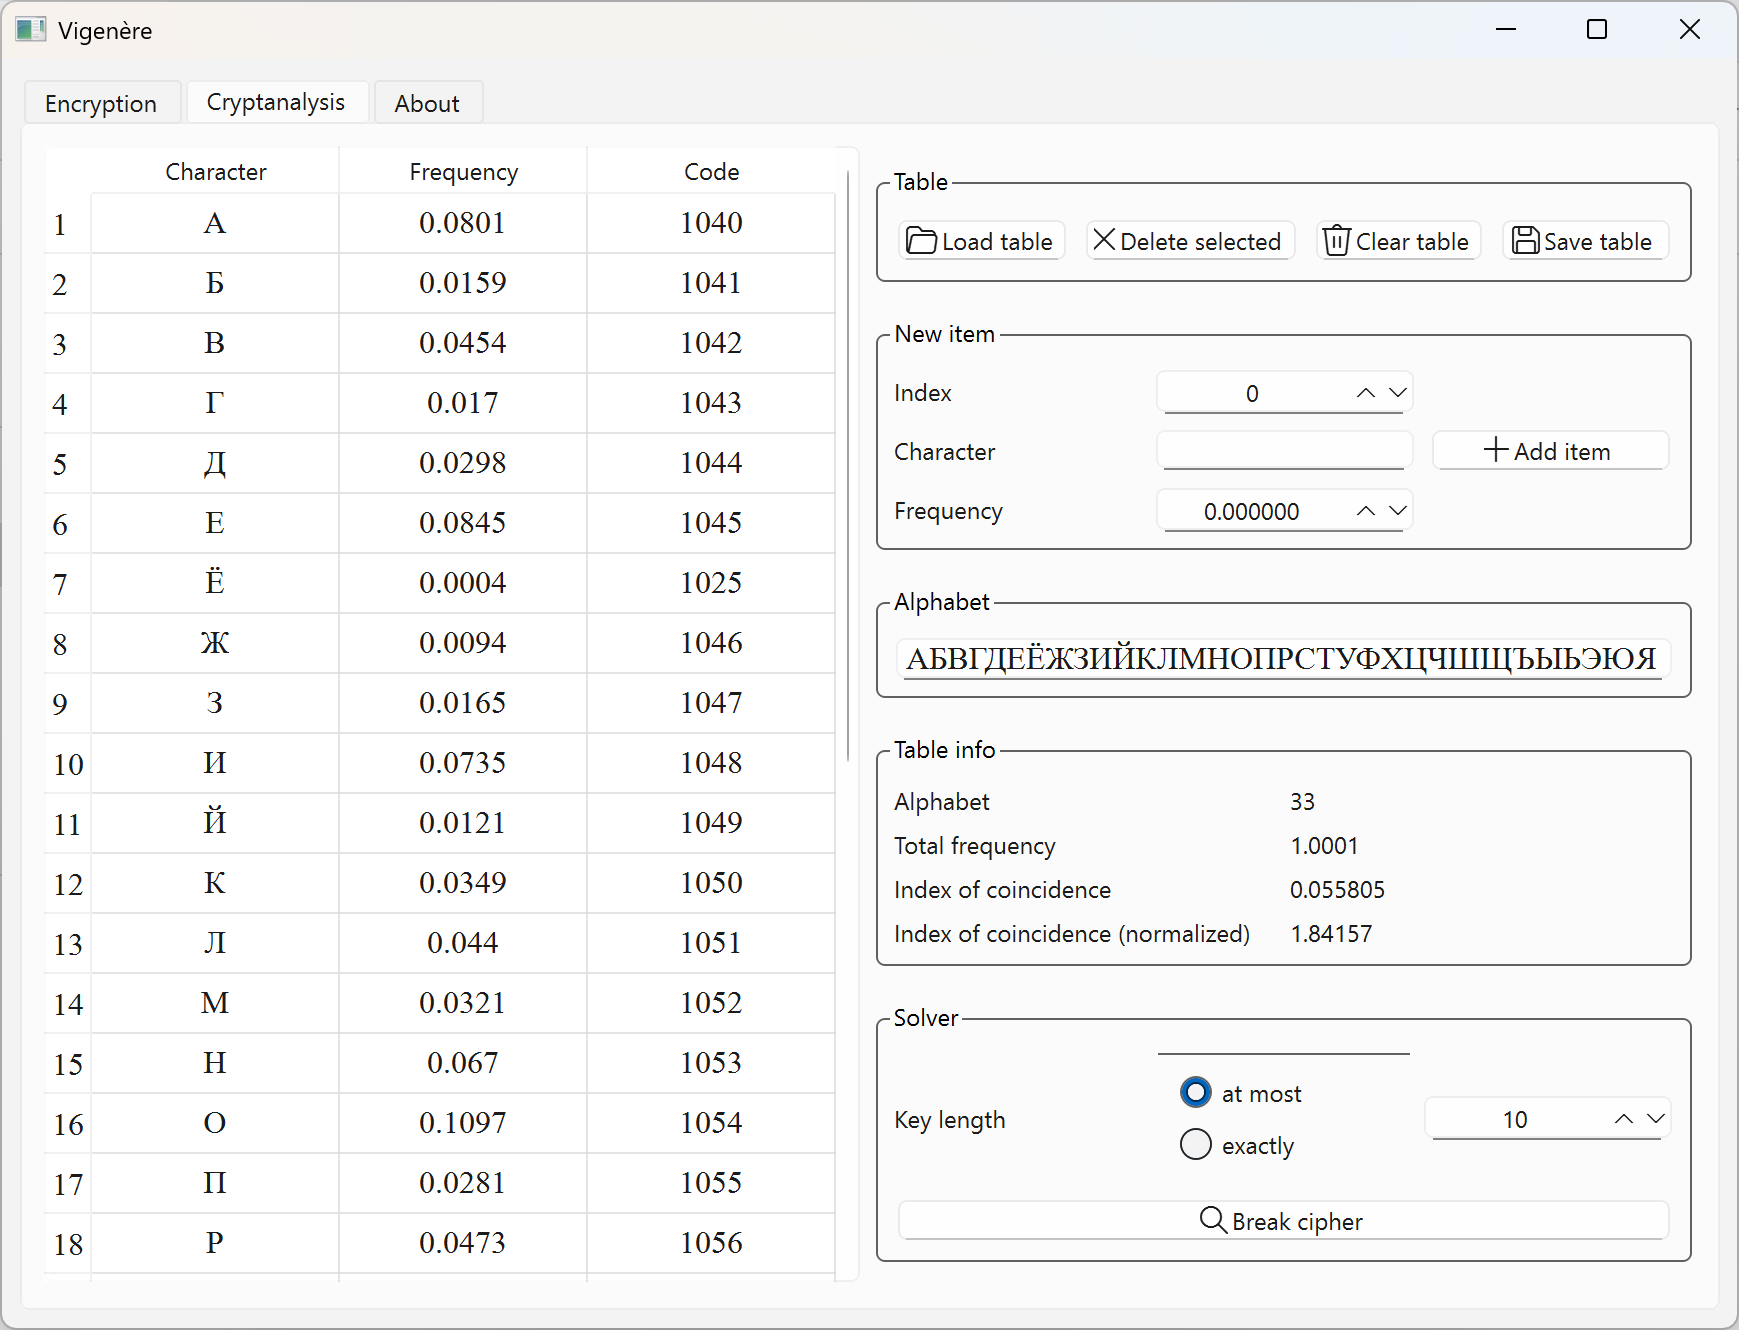Click the Load table folder icon
Screen dimensions: 1739x1330
click(x=921, y=241)
